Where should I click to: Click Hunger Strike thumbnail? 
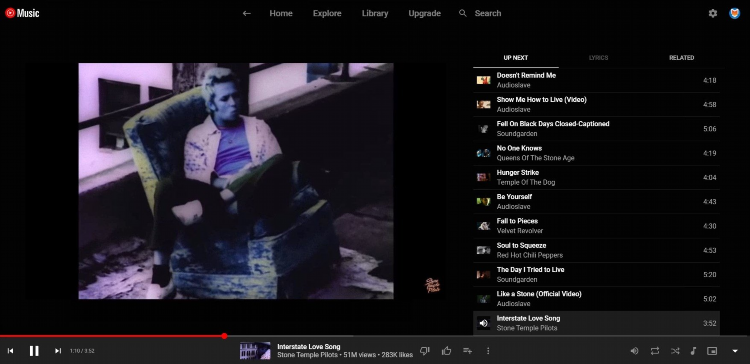[484, 177]
